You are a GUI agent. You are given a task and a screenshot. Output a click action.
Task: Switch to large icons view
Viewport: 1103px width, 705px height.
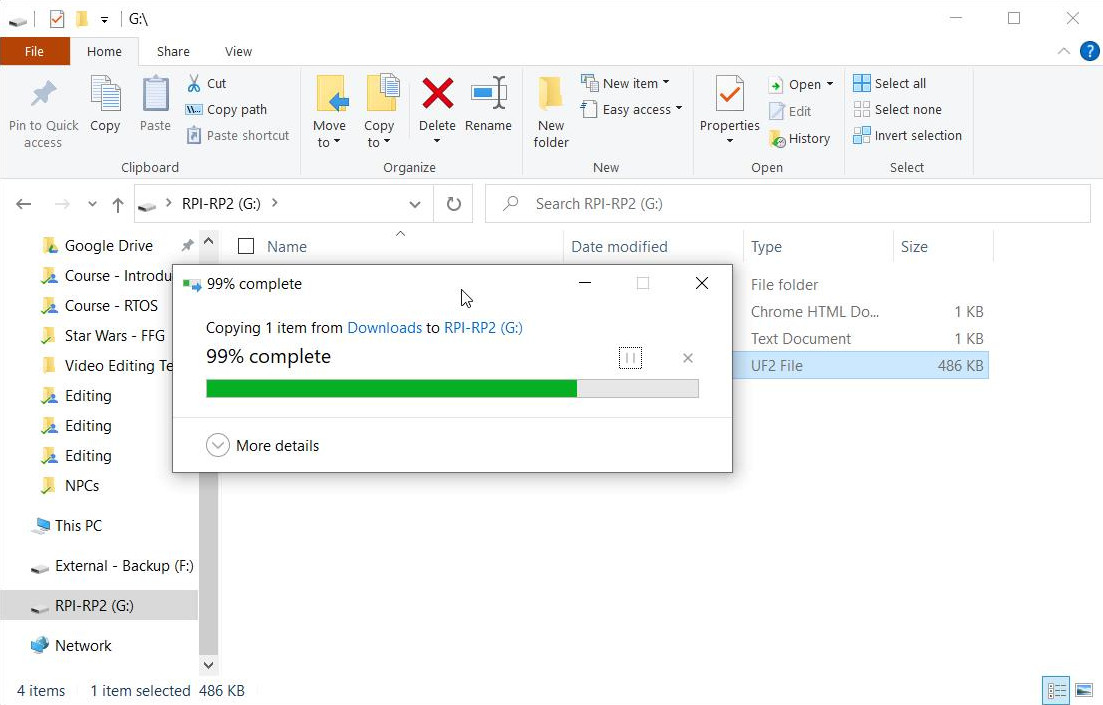click(1083, 690)
